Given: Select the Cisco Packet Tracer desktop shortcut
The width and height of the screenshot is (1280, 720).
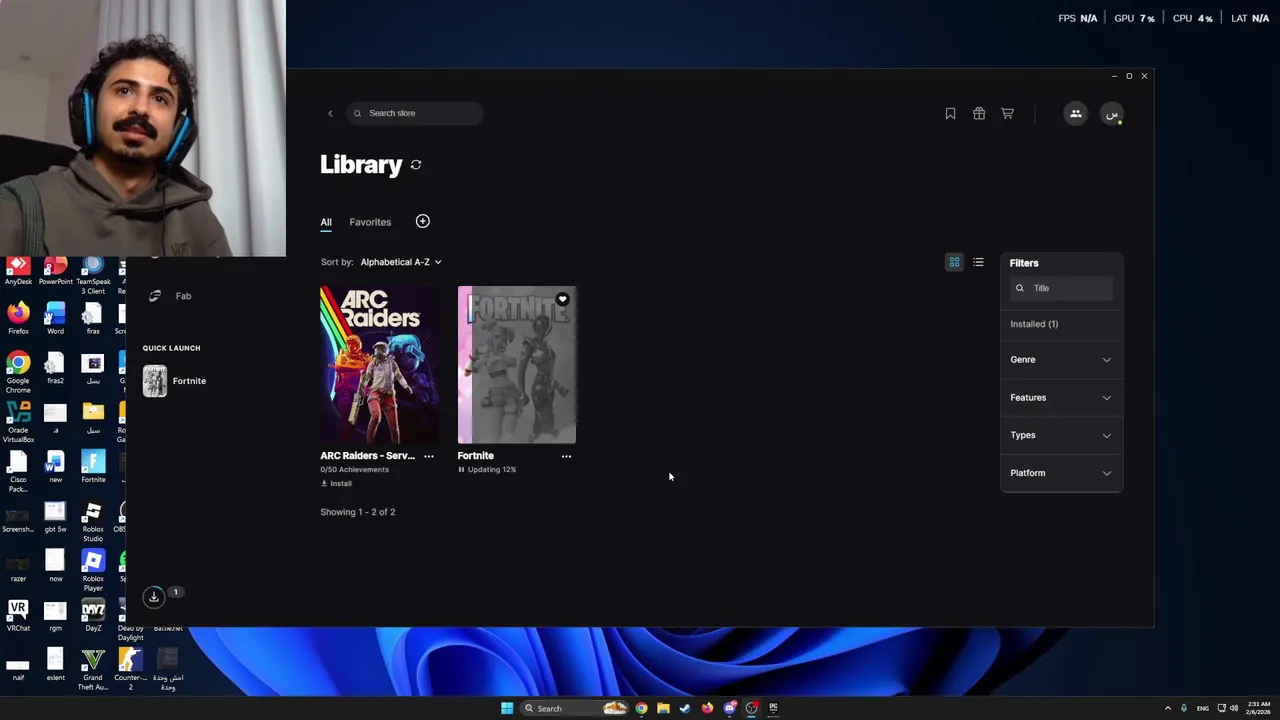Looking at the screenshot, I should pos(18,471).
